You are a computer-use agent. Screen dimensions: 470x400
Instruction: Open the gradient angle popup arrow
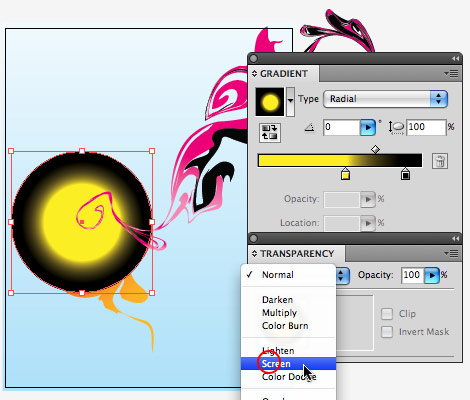[x=368, y=127]
